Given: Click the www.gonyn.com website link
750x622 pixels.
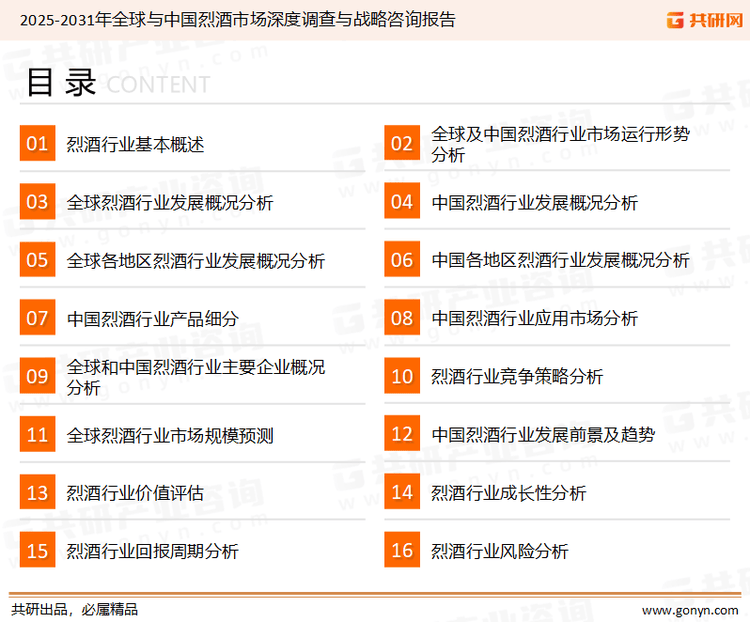Looking at the screenshot, I should tap(690, 609).
